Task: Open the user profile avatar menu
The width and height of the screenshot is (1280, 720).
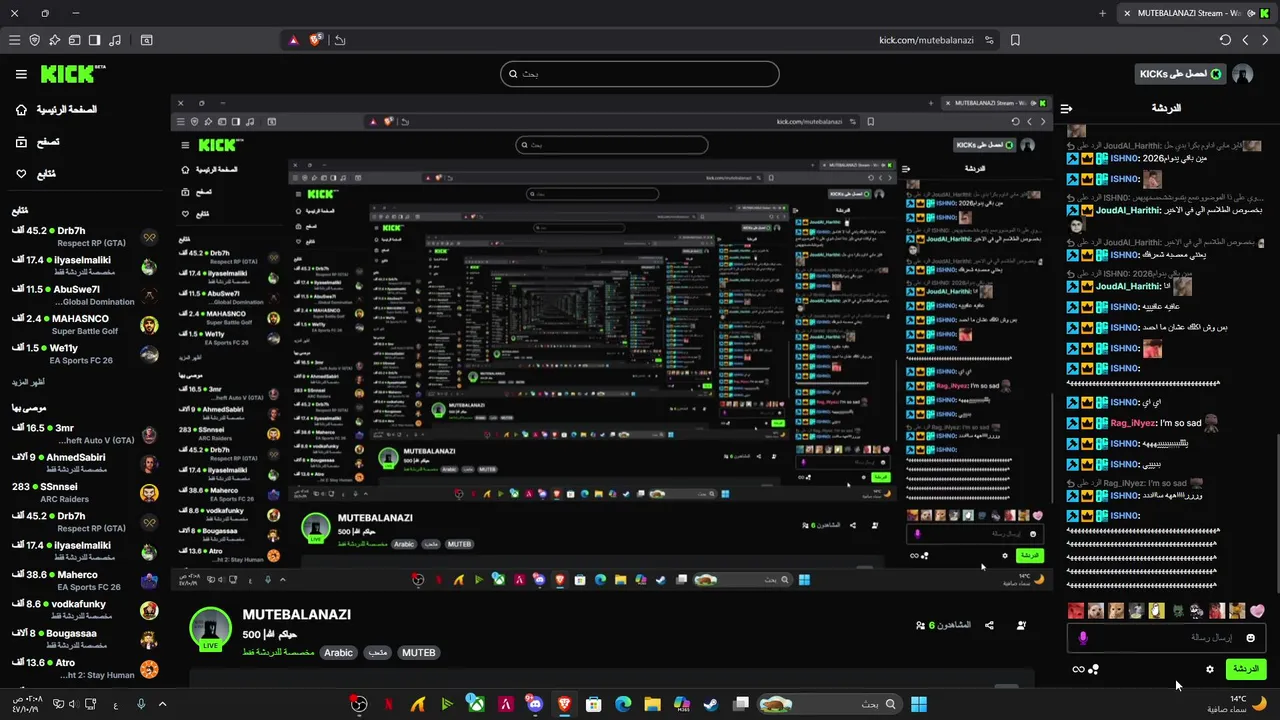Action: pos(1243,74)
